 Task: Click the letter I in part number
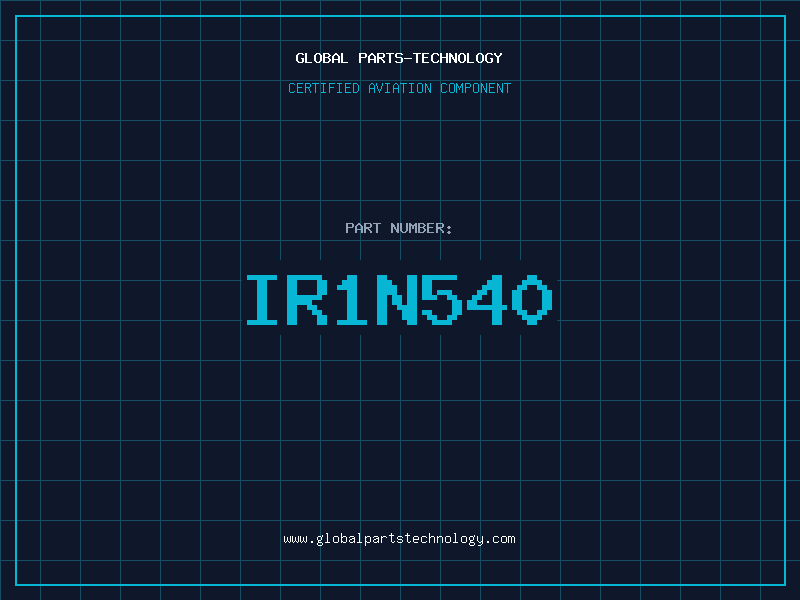pos(263,300)
